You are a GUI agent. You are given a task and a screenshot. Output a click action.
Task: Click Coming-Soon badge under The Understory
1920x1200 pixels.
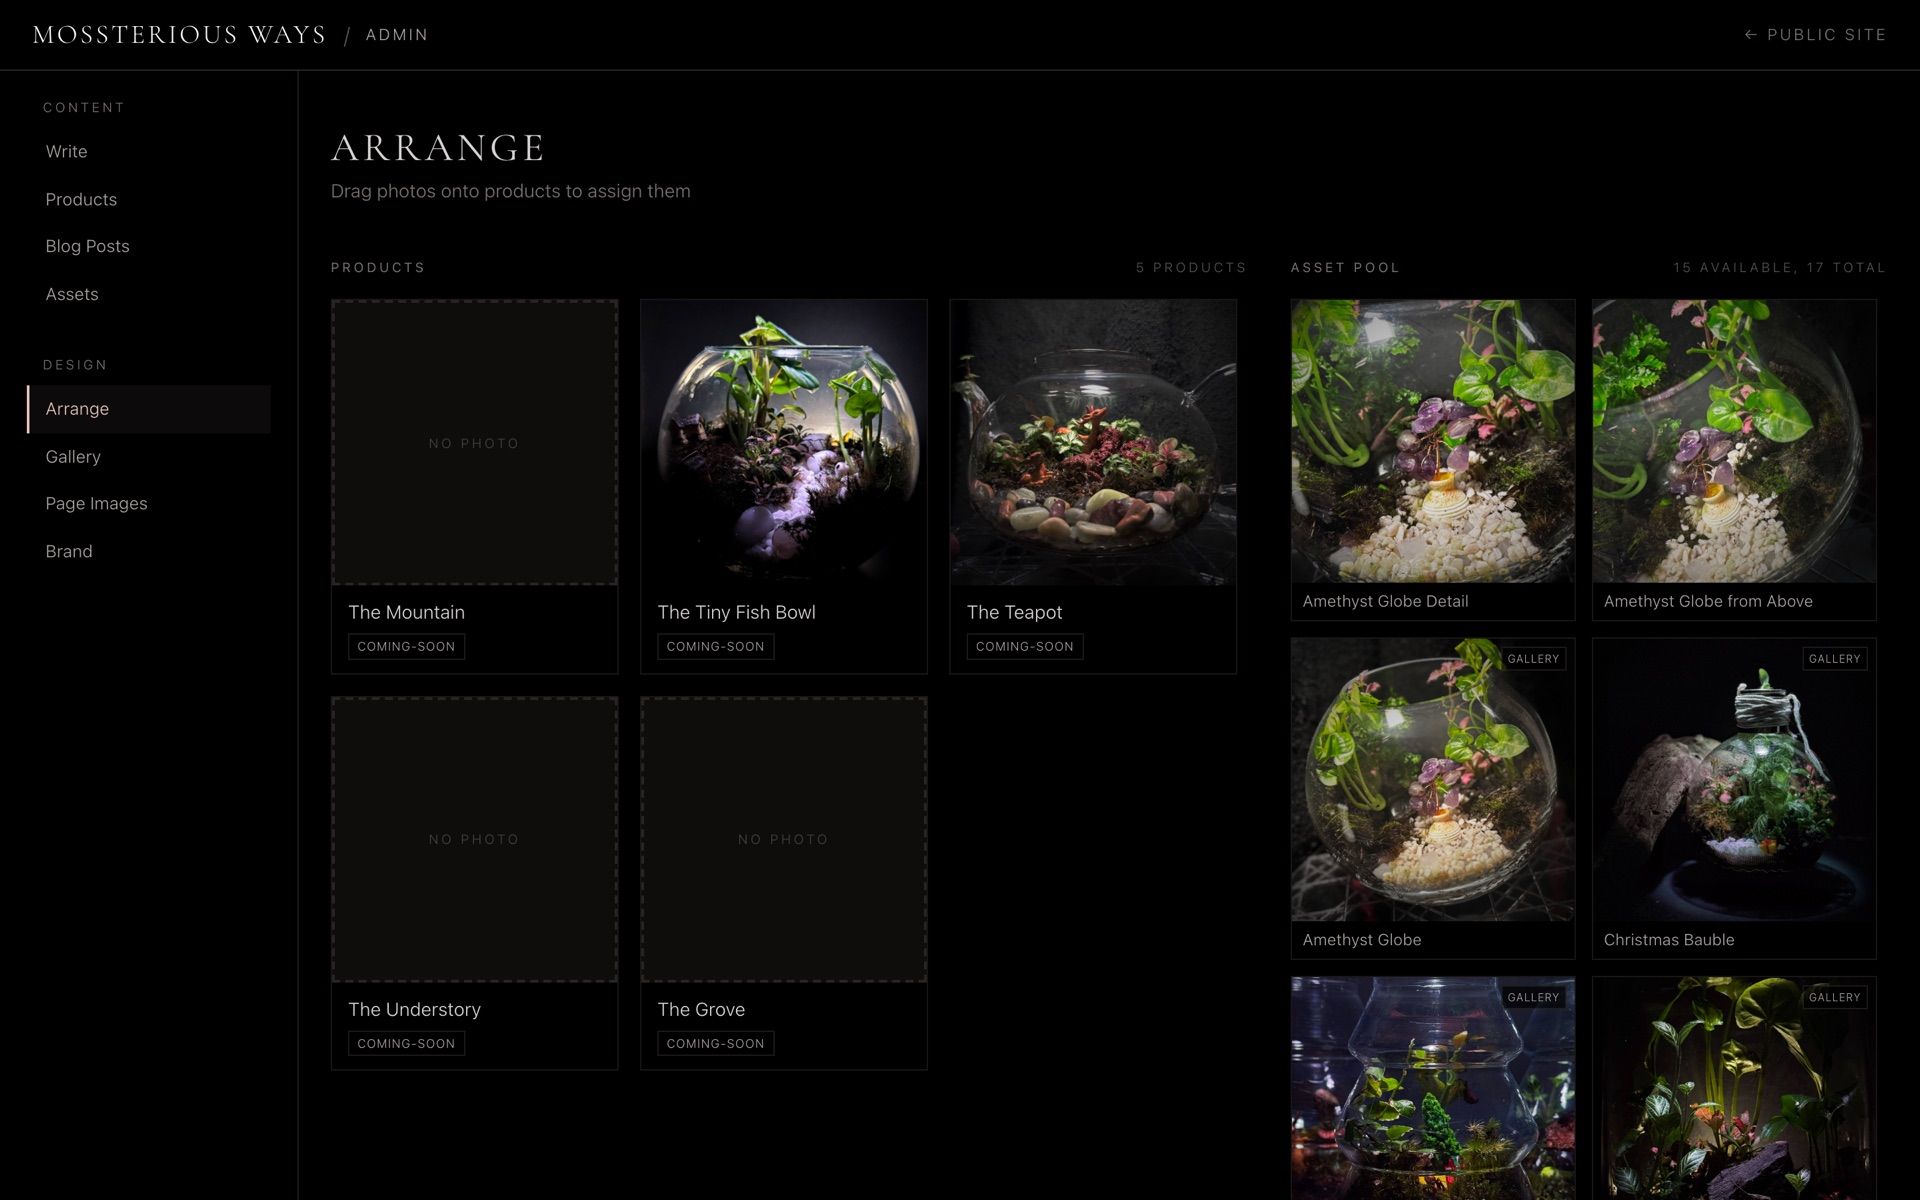coord(406,1043)
